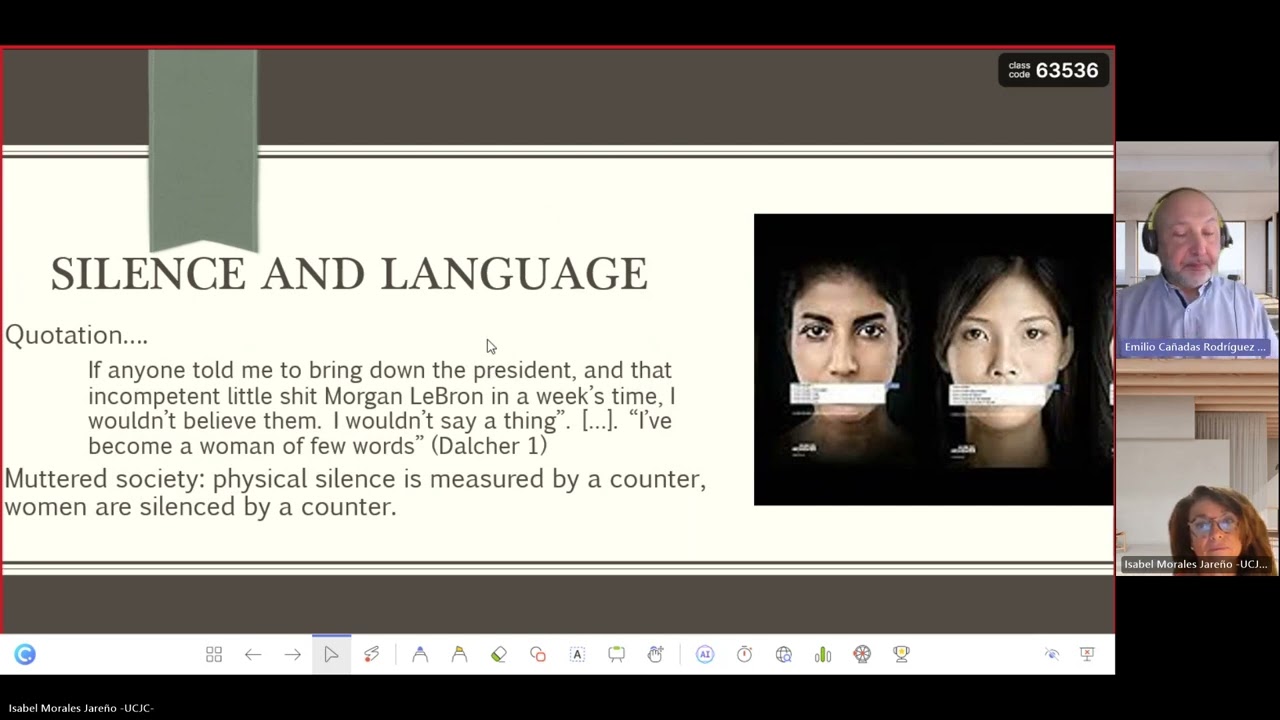The image size is (1280, 720).
Task: Click the 'Muttered society' paragraph
Action: pyautogui.click(x=355, y=492)
